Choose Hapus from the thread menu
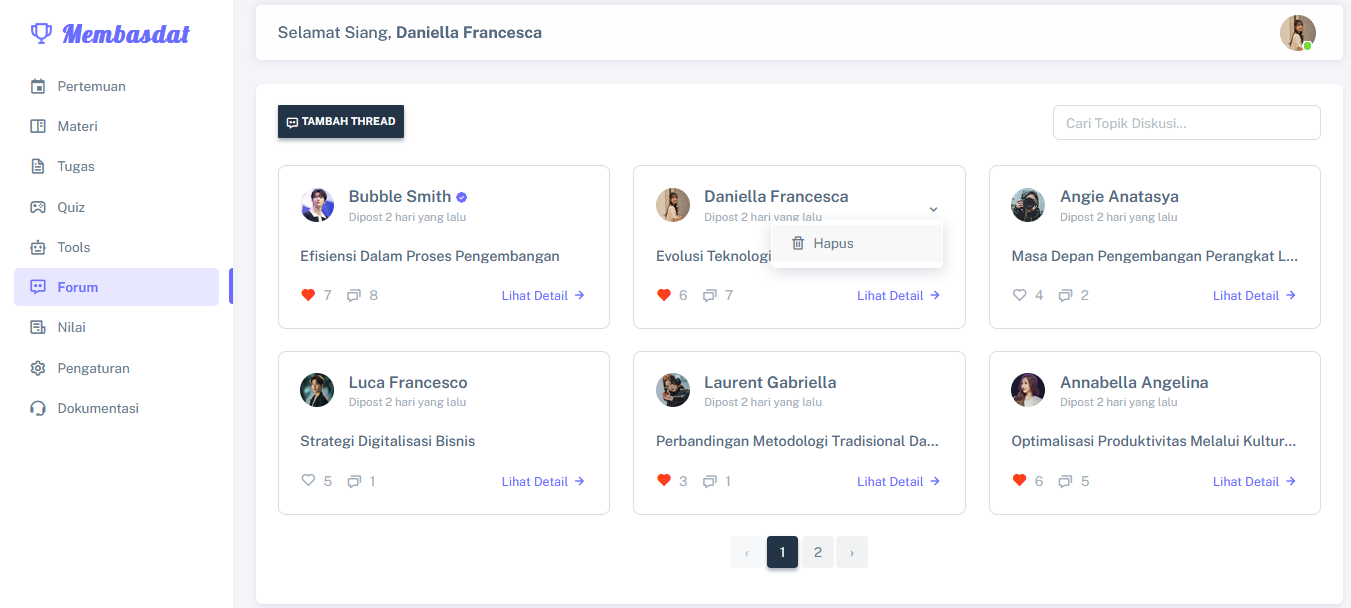The image size is (1351, 608). point(857,243)
